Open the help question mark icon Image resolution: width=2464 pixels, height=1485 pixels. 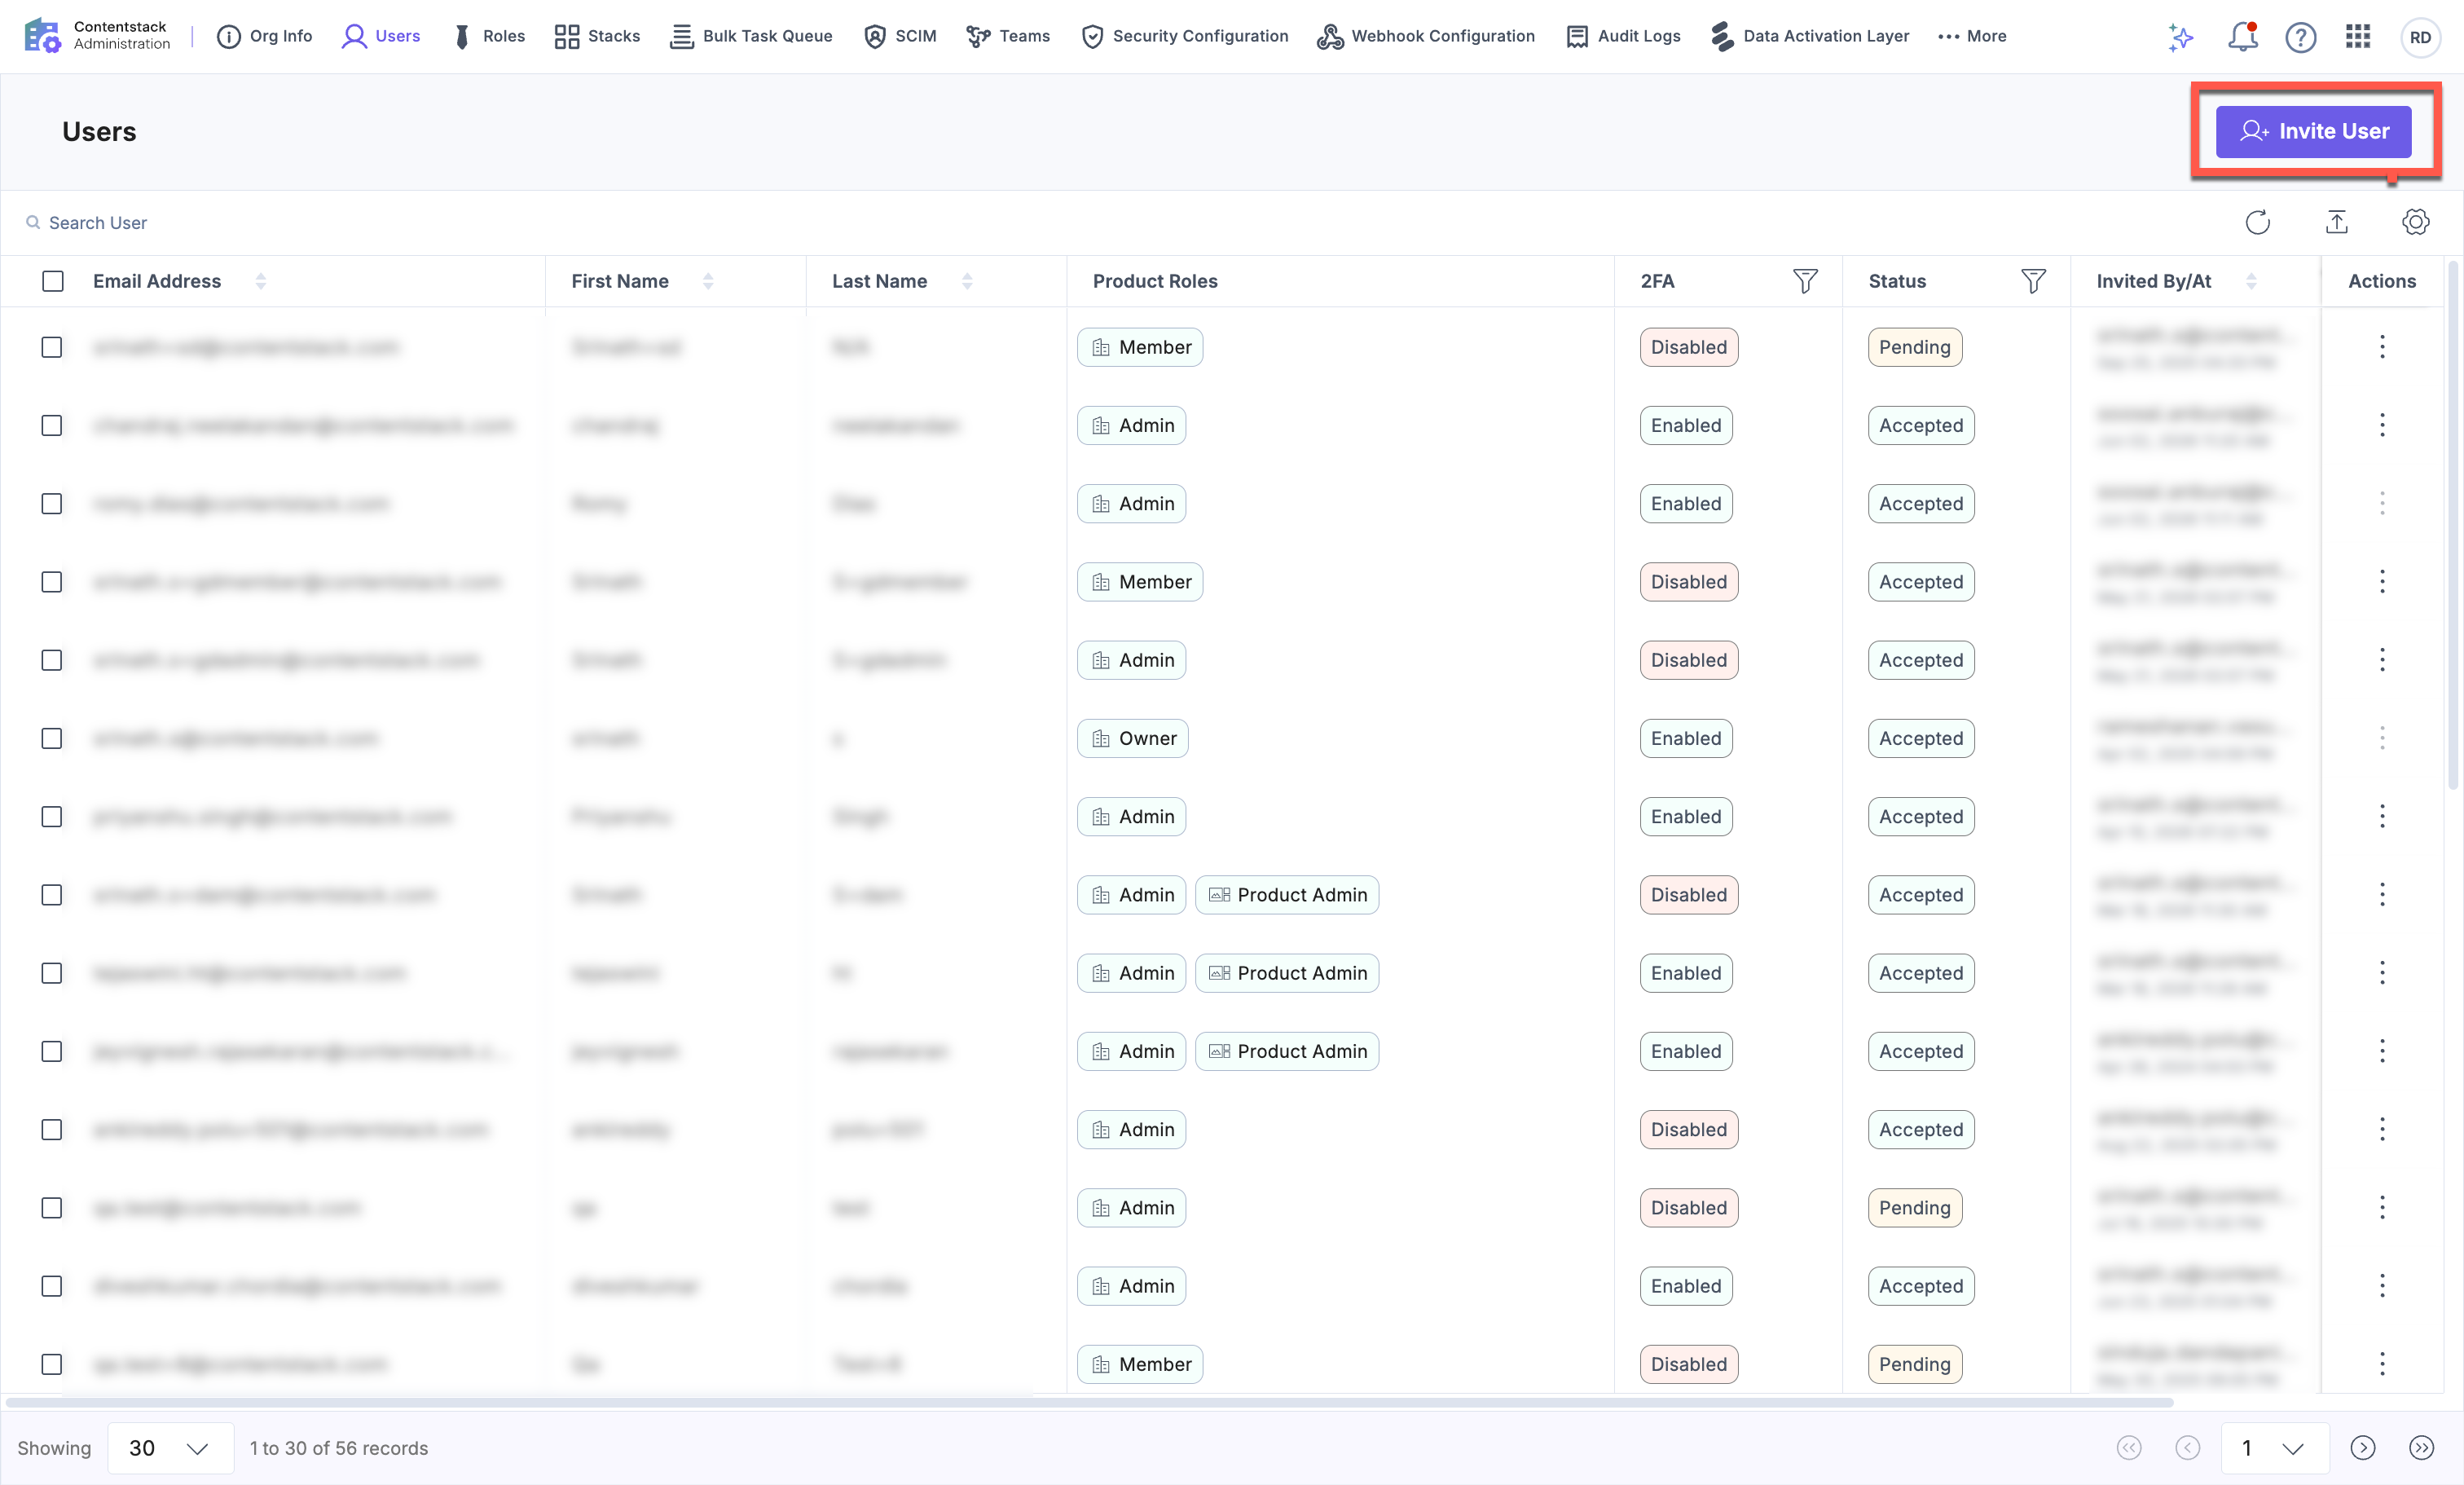(2300, 37)
